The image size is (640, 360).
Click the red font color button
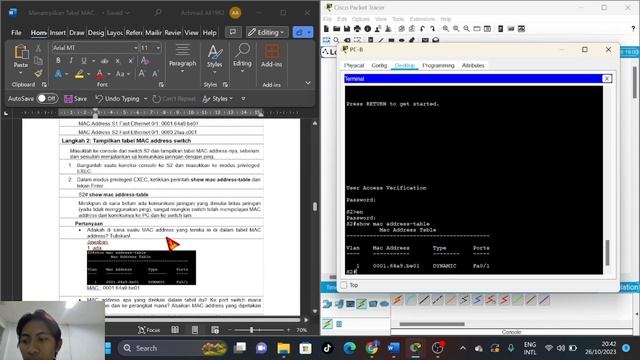(x=100, y=74)
